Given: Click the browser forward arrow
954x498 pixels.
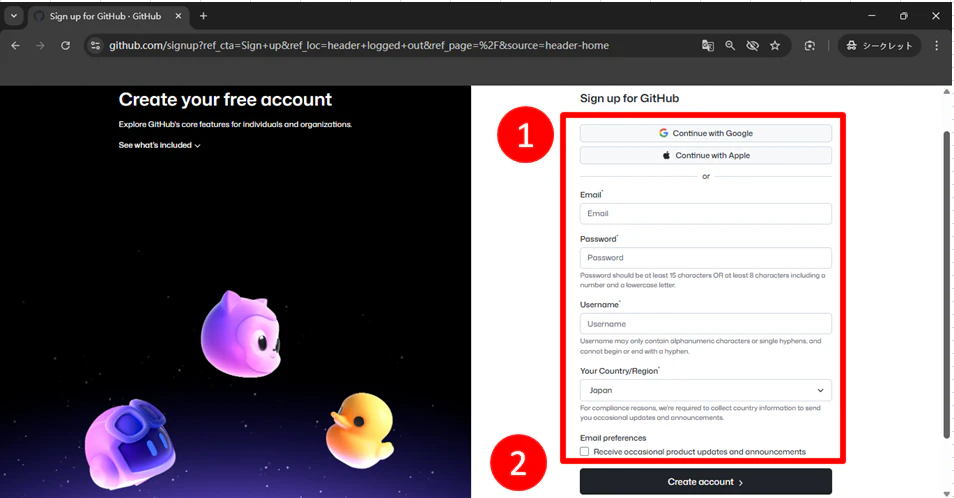Looking at the screenshot, I should click(x=40, y=46).
